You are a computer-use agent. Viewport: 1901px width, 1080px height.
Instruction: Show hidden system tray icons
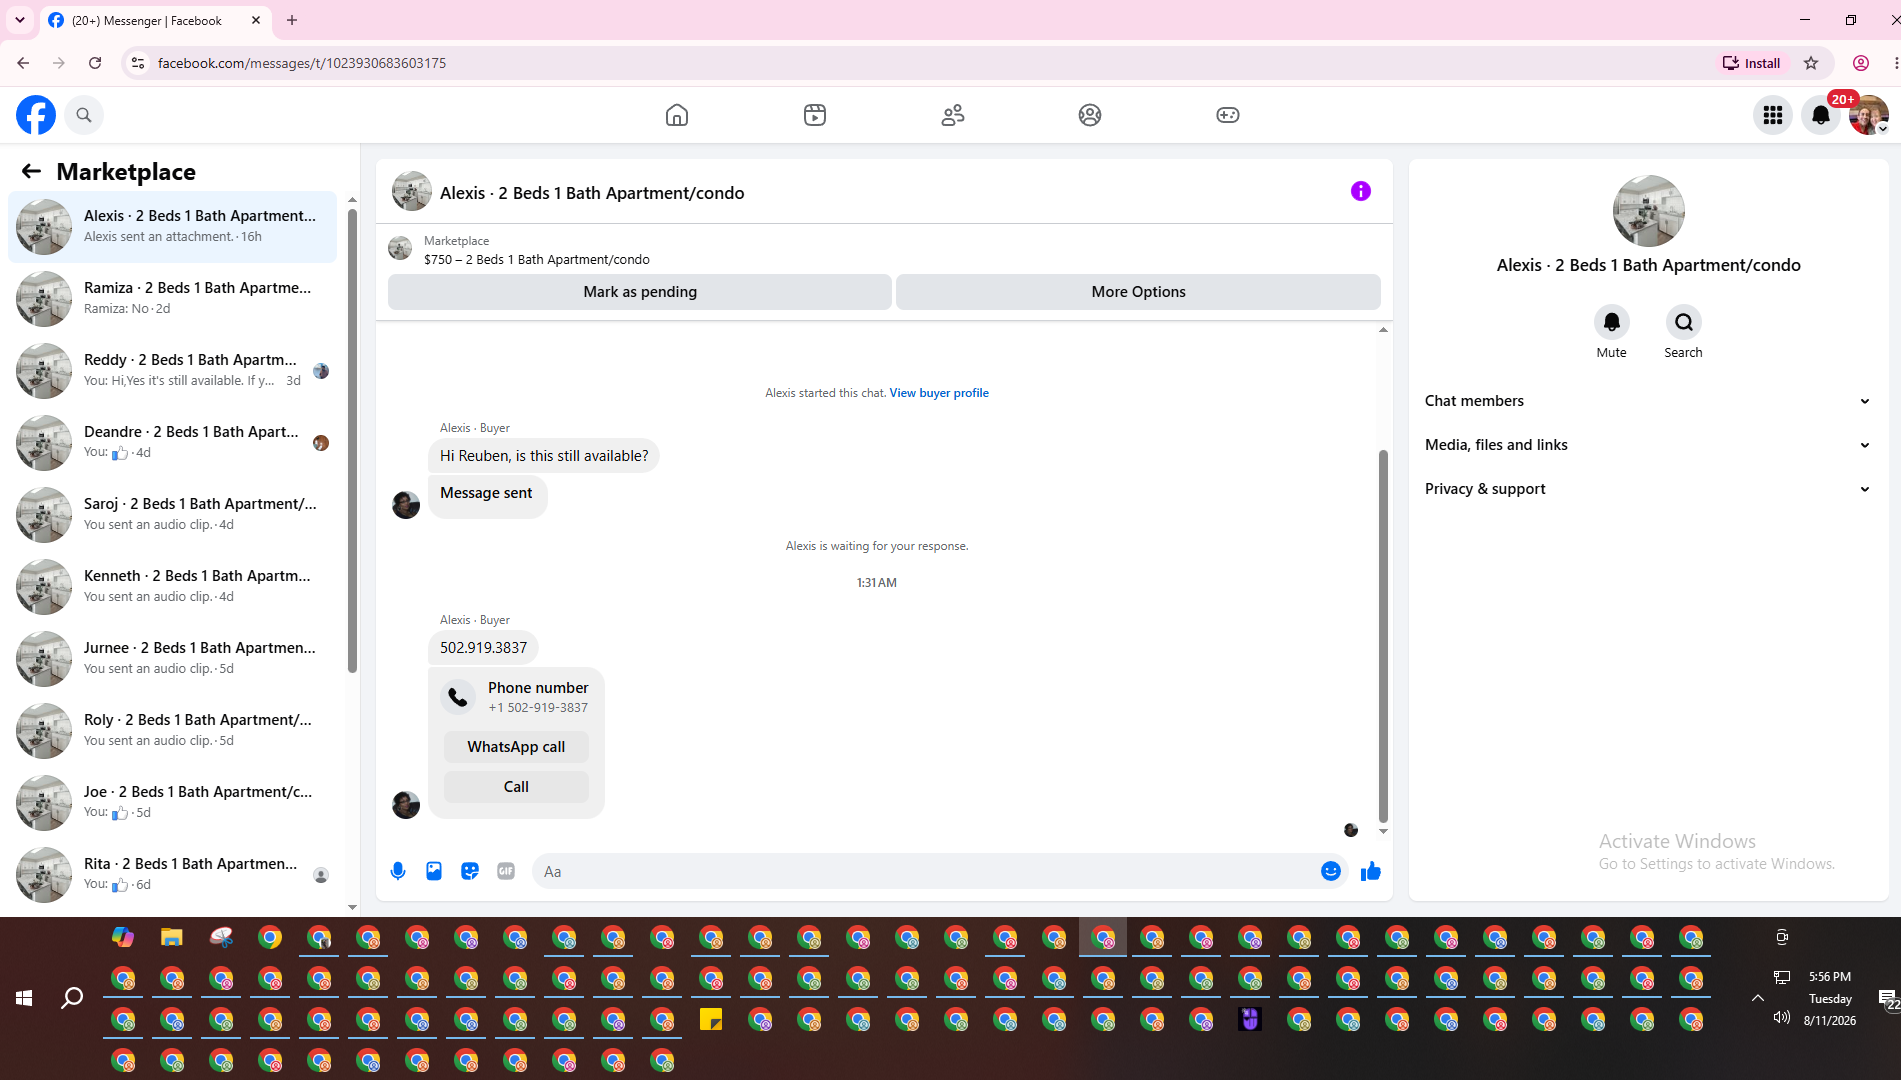click(1757, 998)
